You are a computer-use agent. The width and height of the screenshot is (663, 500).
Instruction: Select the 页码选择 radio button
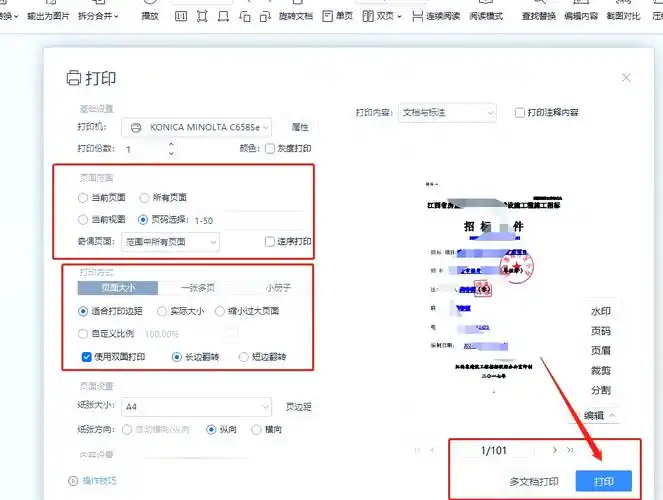point(143,220)
